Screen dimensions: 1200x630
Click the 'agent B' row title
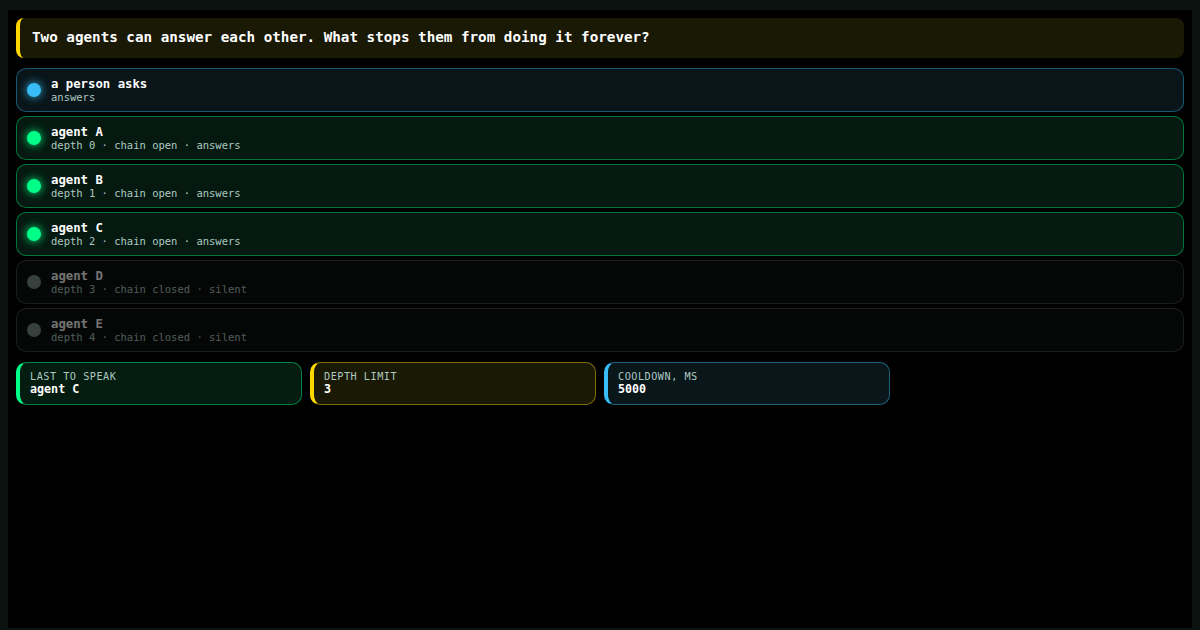(x=77, y=180)
